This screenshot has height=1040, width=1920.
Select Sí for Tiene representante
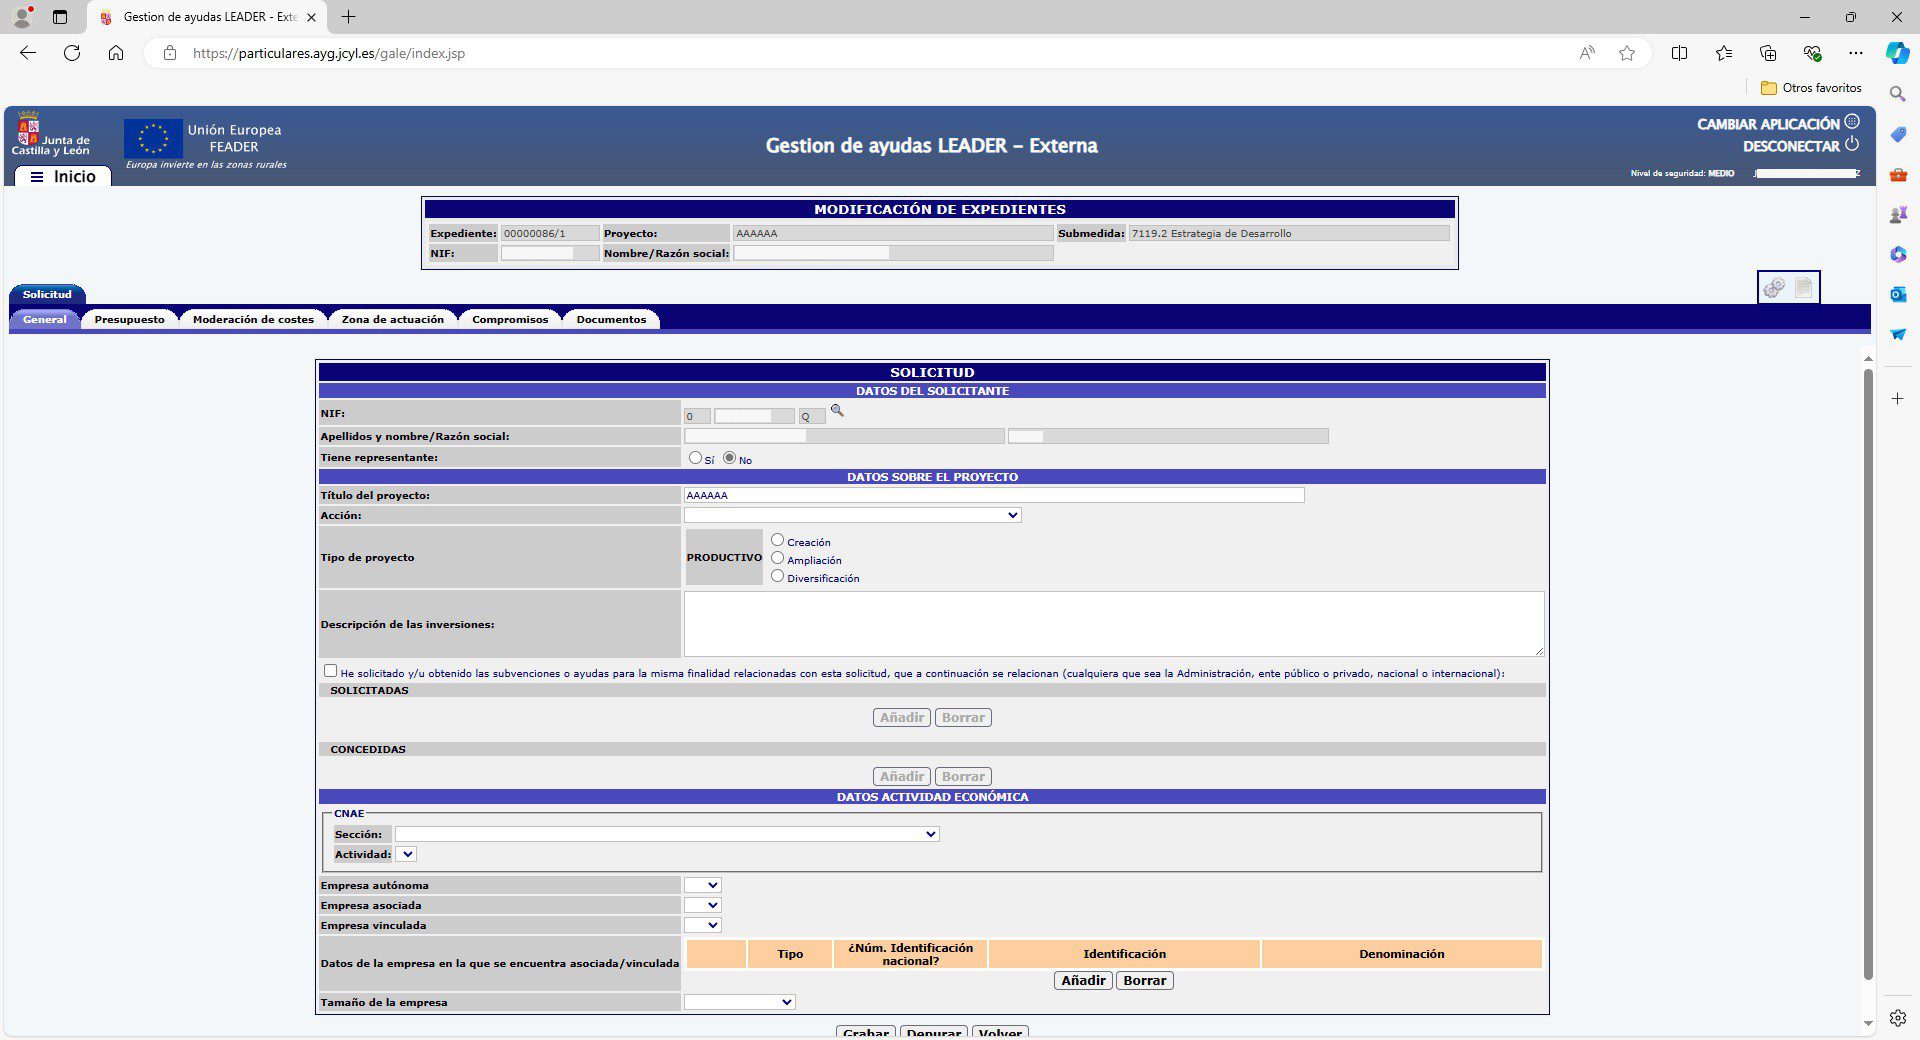[695, 458]
